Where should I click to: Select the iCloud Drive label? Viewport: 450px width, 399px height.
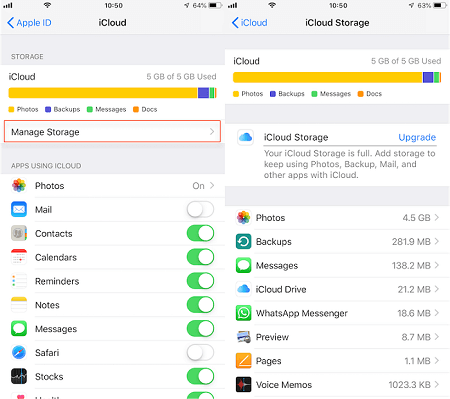coord(281,289)
